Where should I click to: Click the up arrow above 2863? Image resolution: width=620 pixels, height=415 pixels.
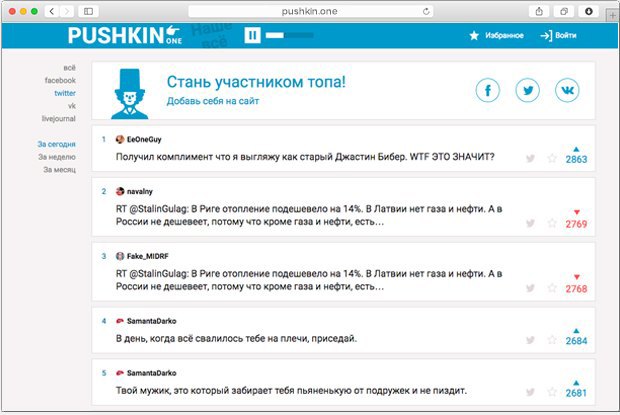[576, 149]
